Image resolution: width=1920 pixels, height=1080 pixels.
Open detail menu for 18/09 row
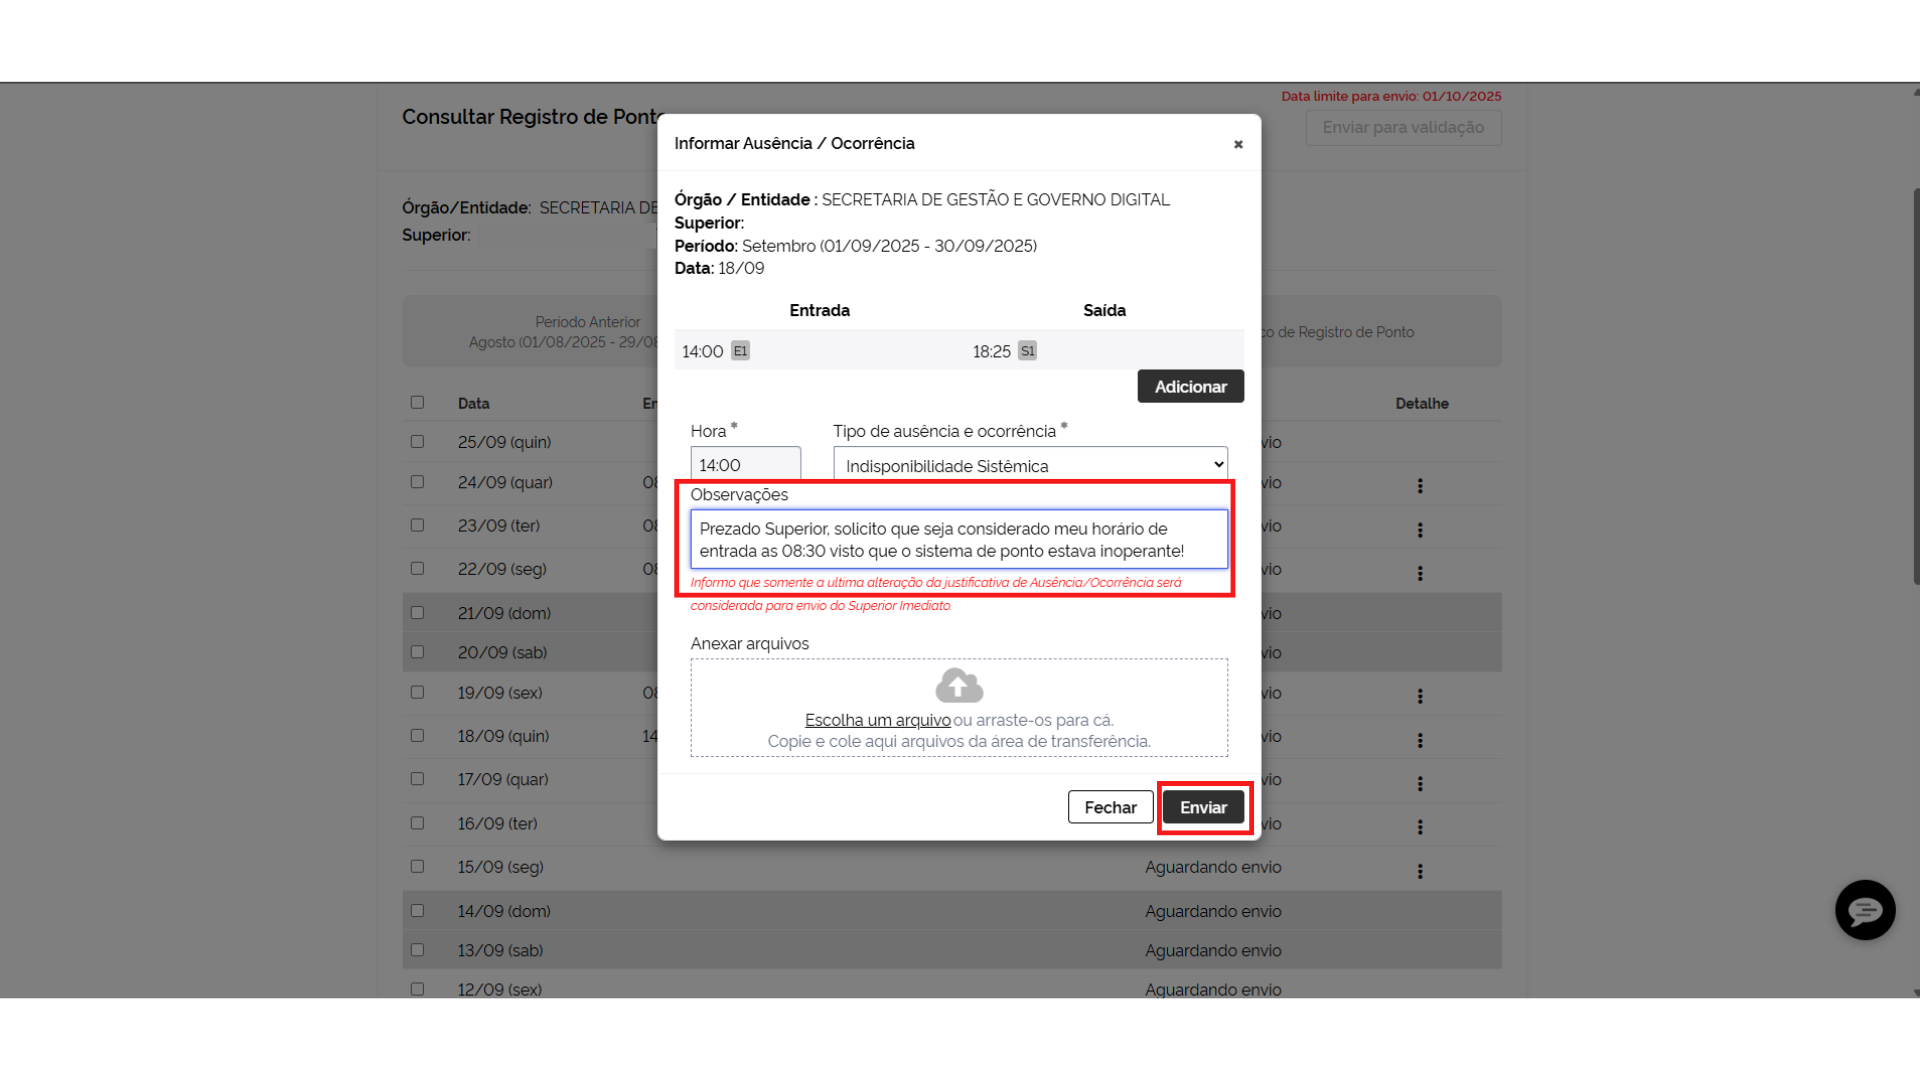coord(1419,740)
